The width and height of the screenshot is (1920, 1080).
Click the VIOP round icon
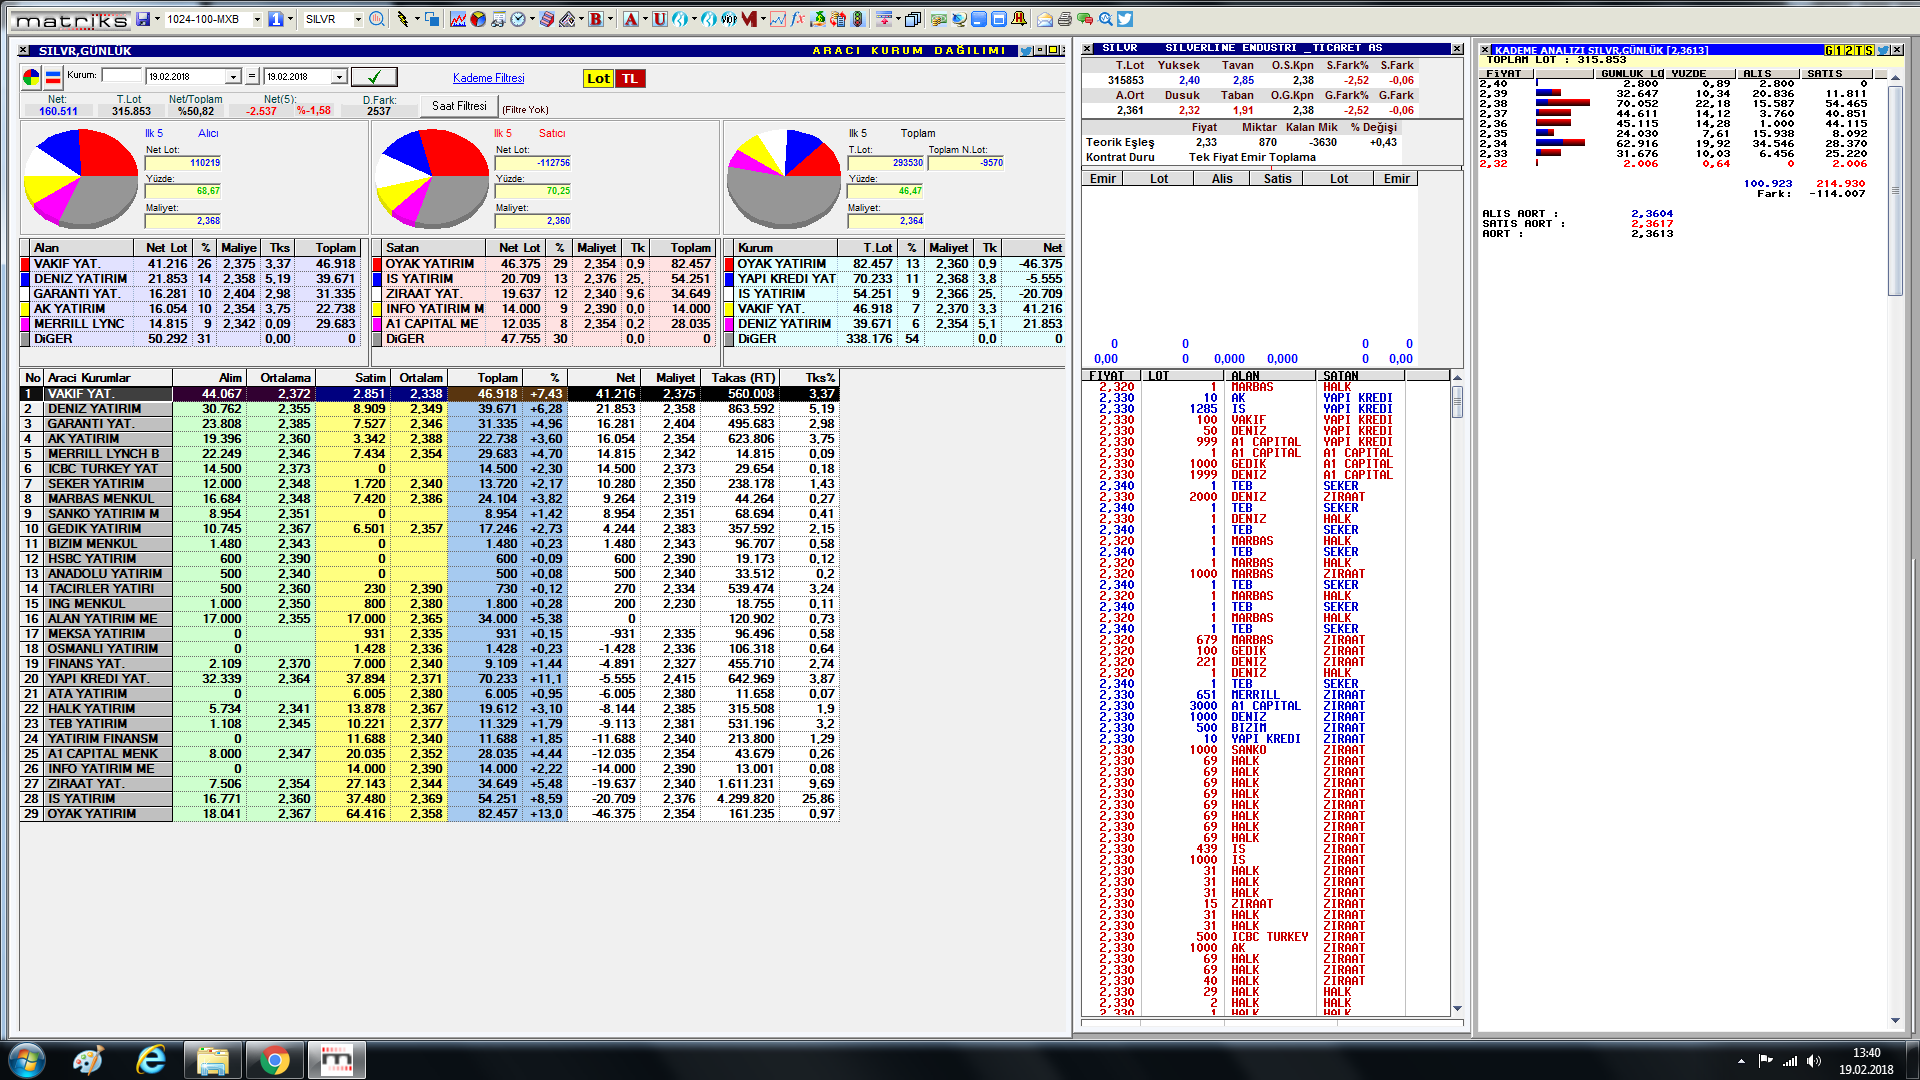[729, 19]
